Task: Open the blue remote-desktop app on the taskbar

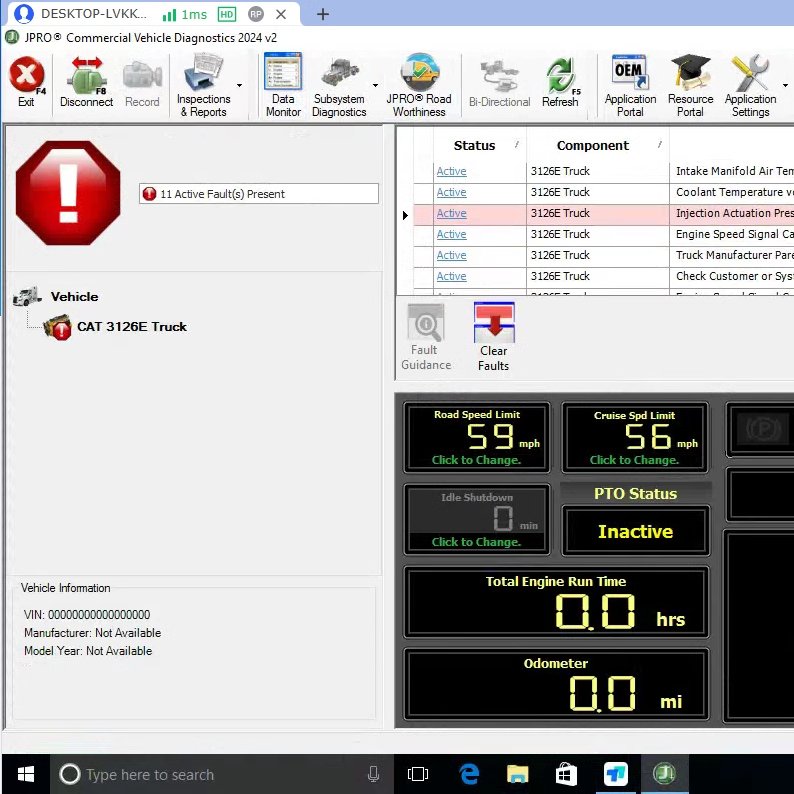Action: coord(616,774)
